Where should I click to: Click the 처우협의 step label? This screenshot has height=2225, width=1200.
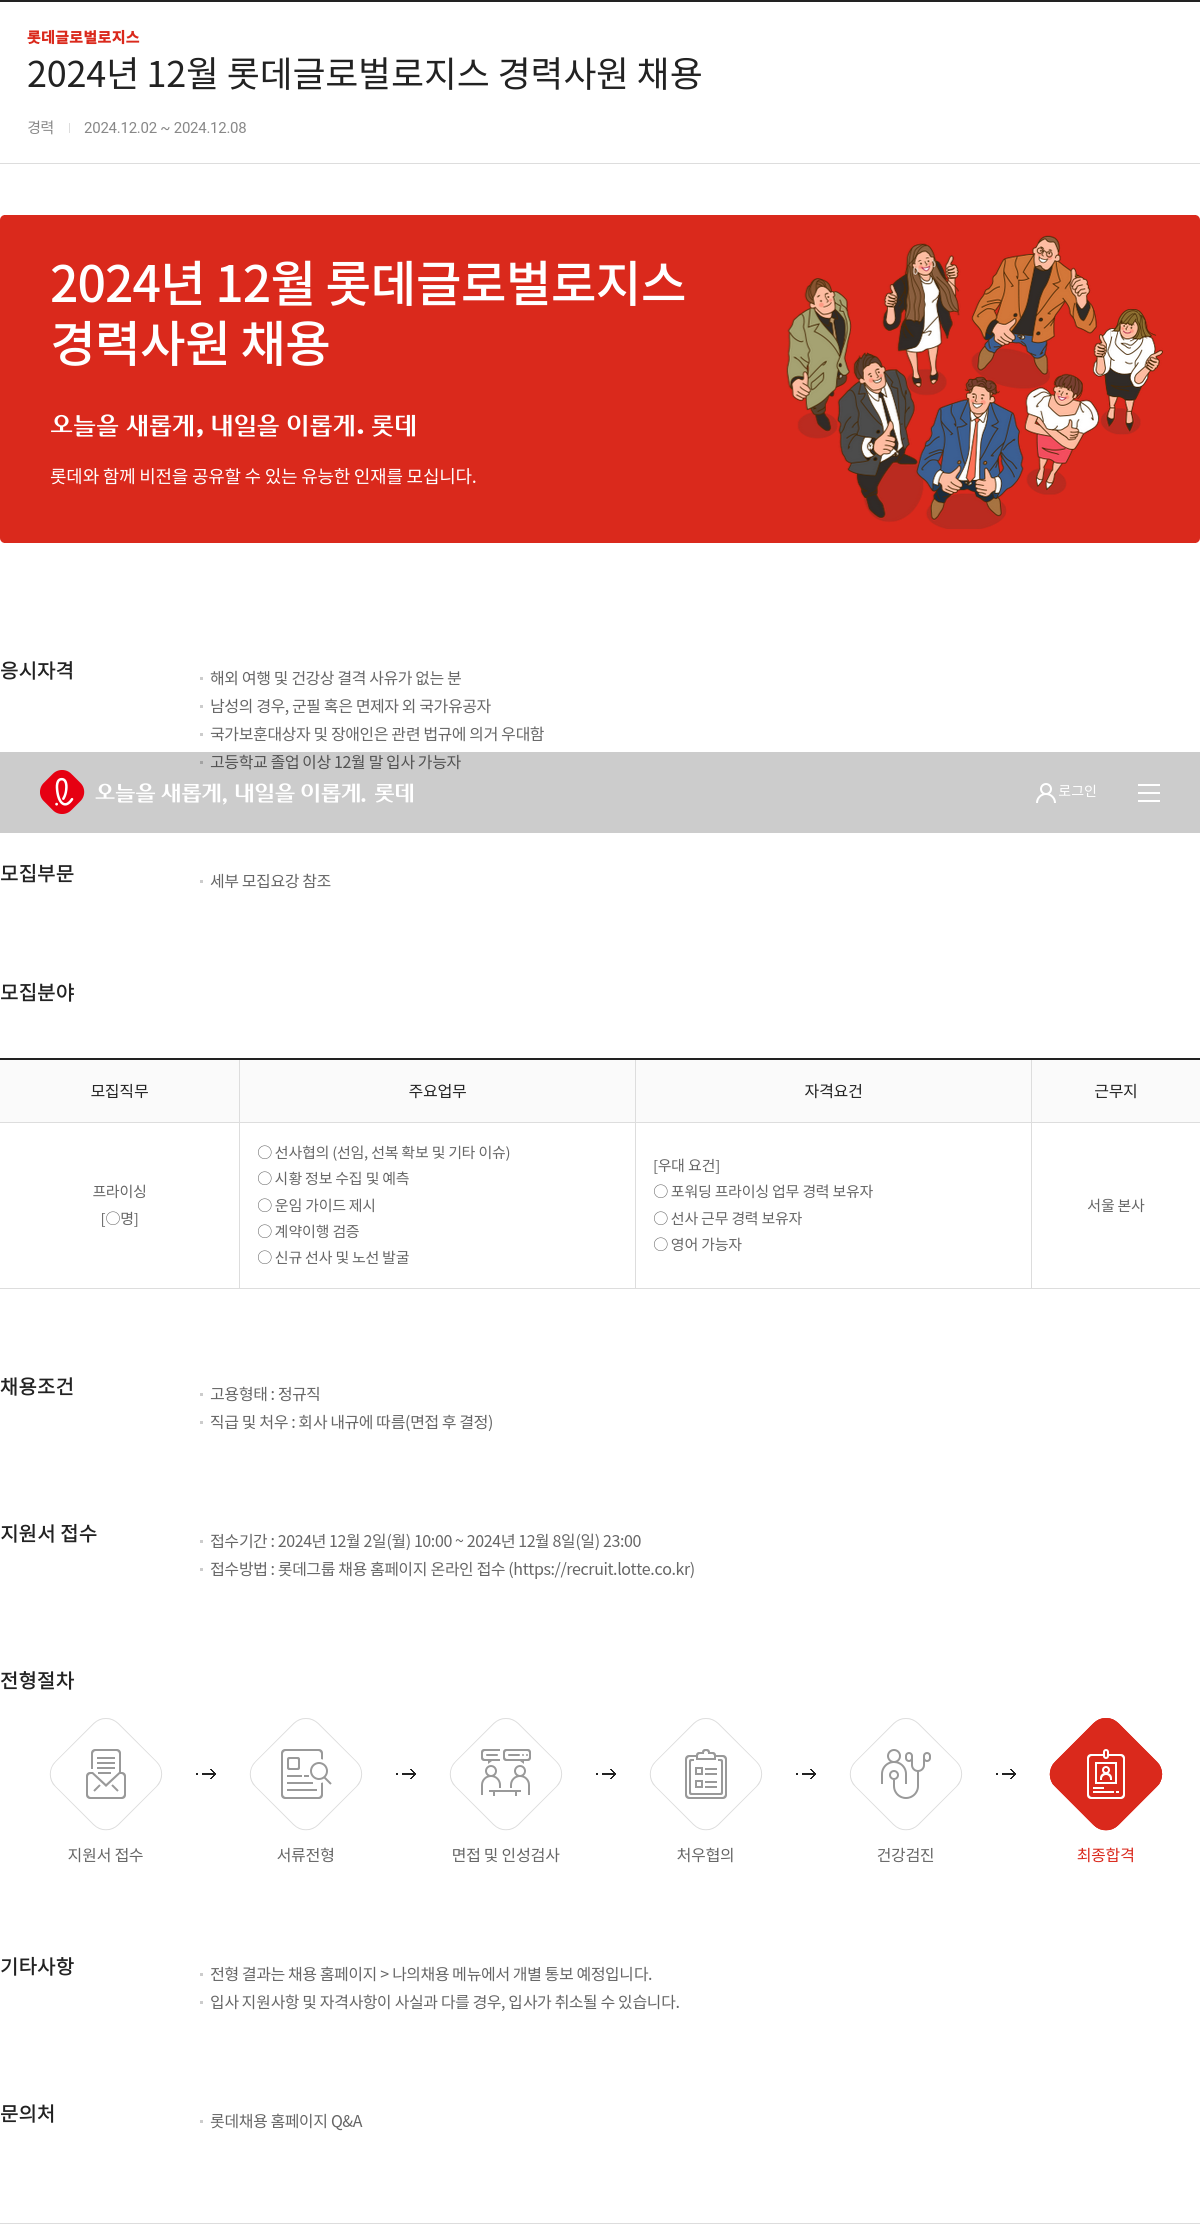coord(706,1855)
